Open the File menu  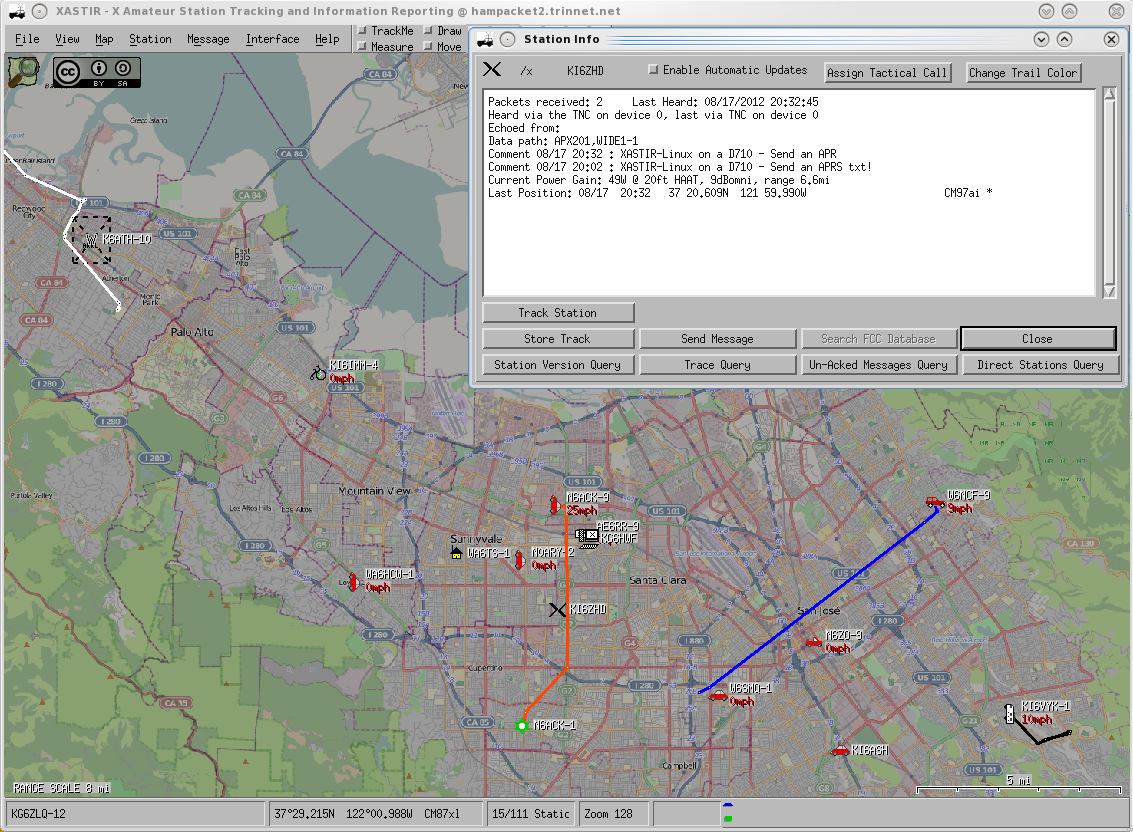tap(27, 39)
